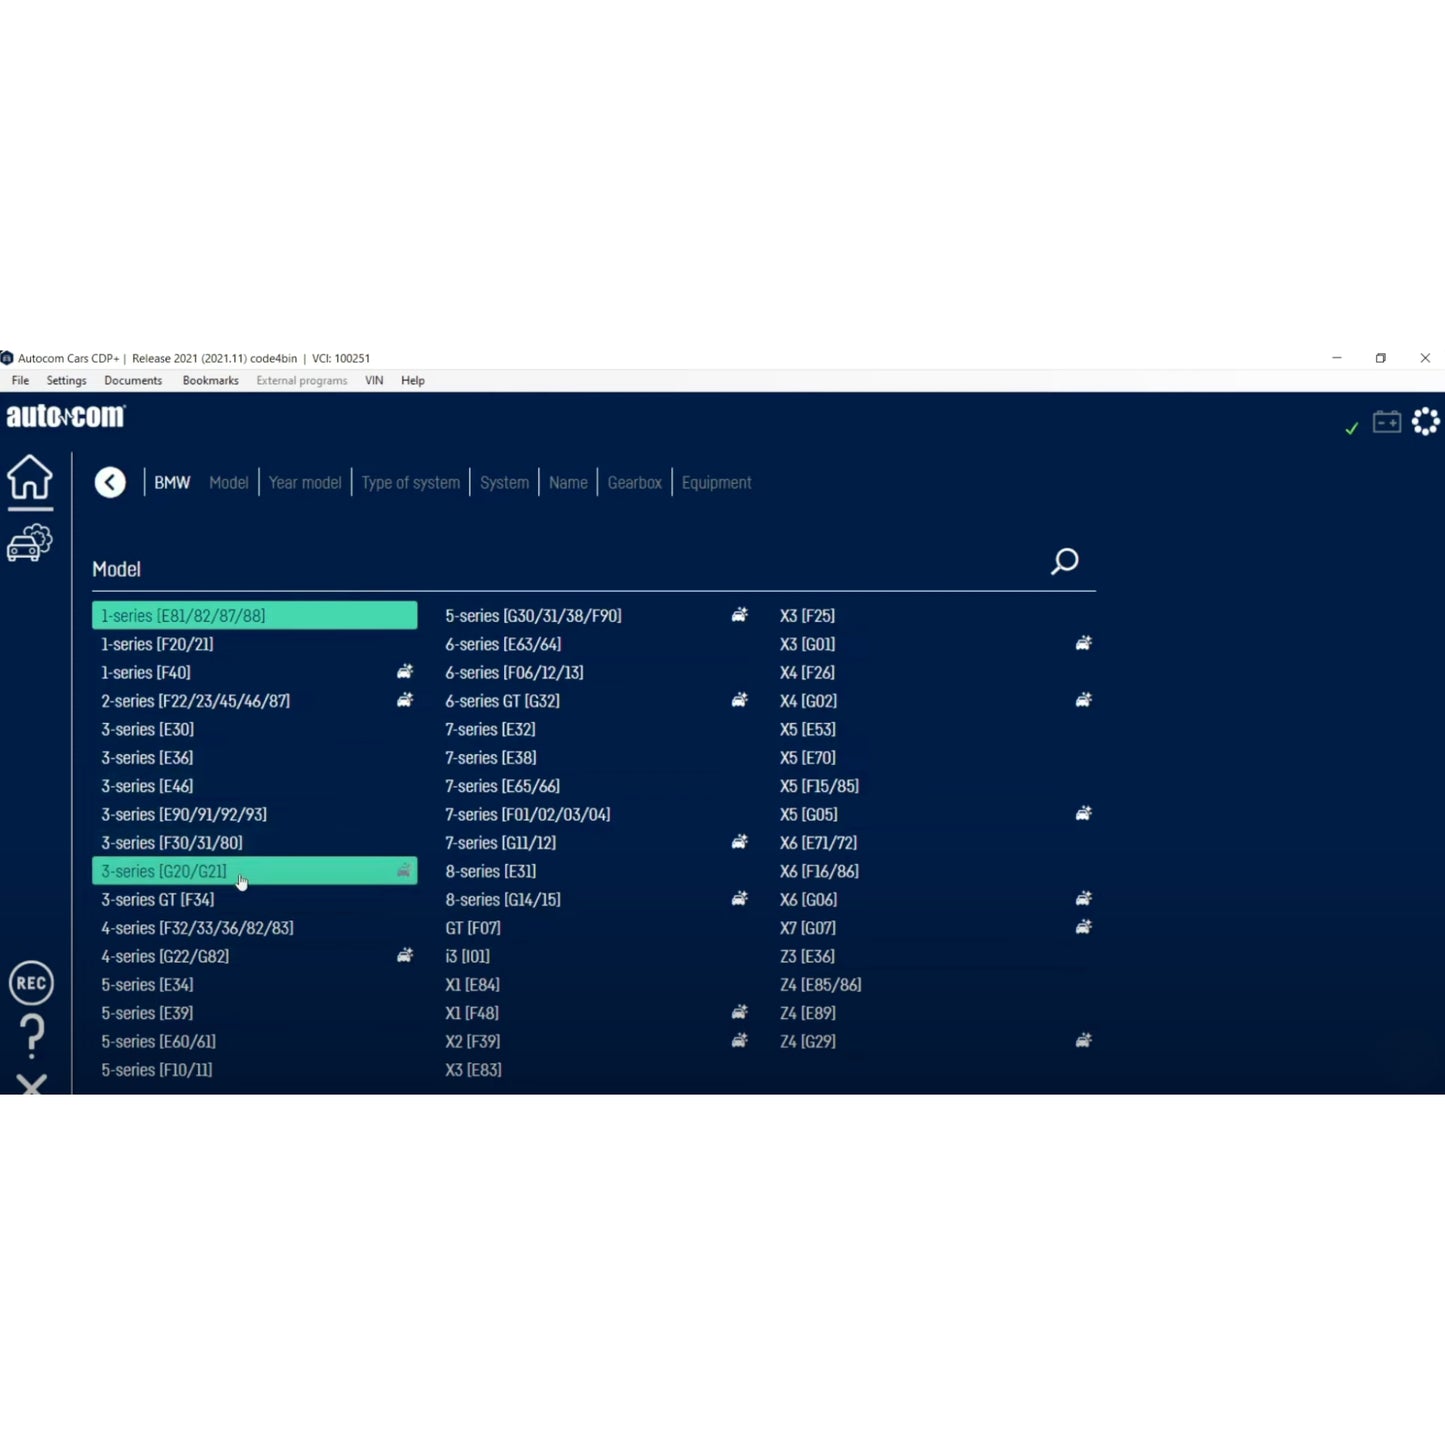Click the car icon beside X2 [F39]
This screenshot has width=1445, height=1445.
pos(740,1041)
